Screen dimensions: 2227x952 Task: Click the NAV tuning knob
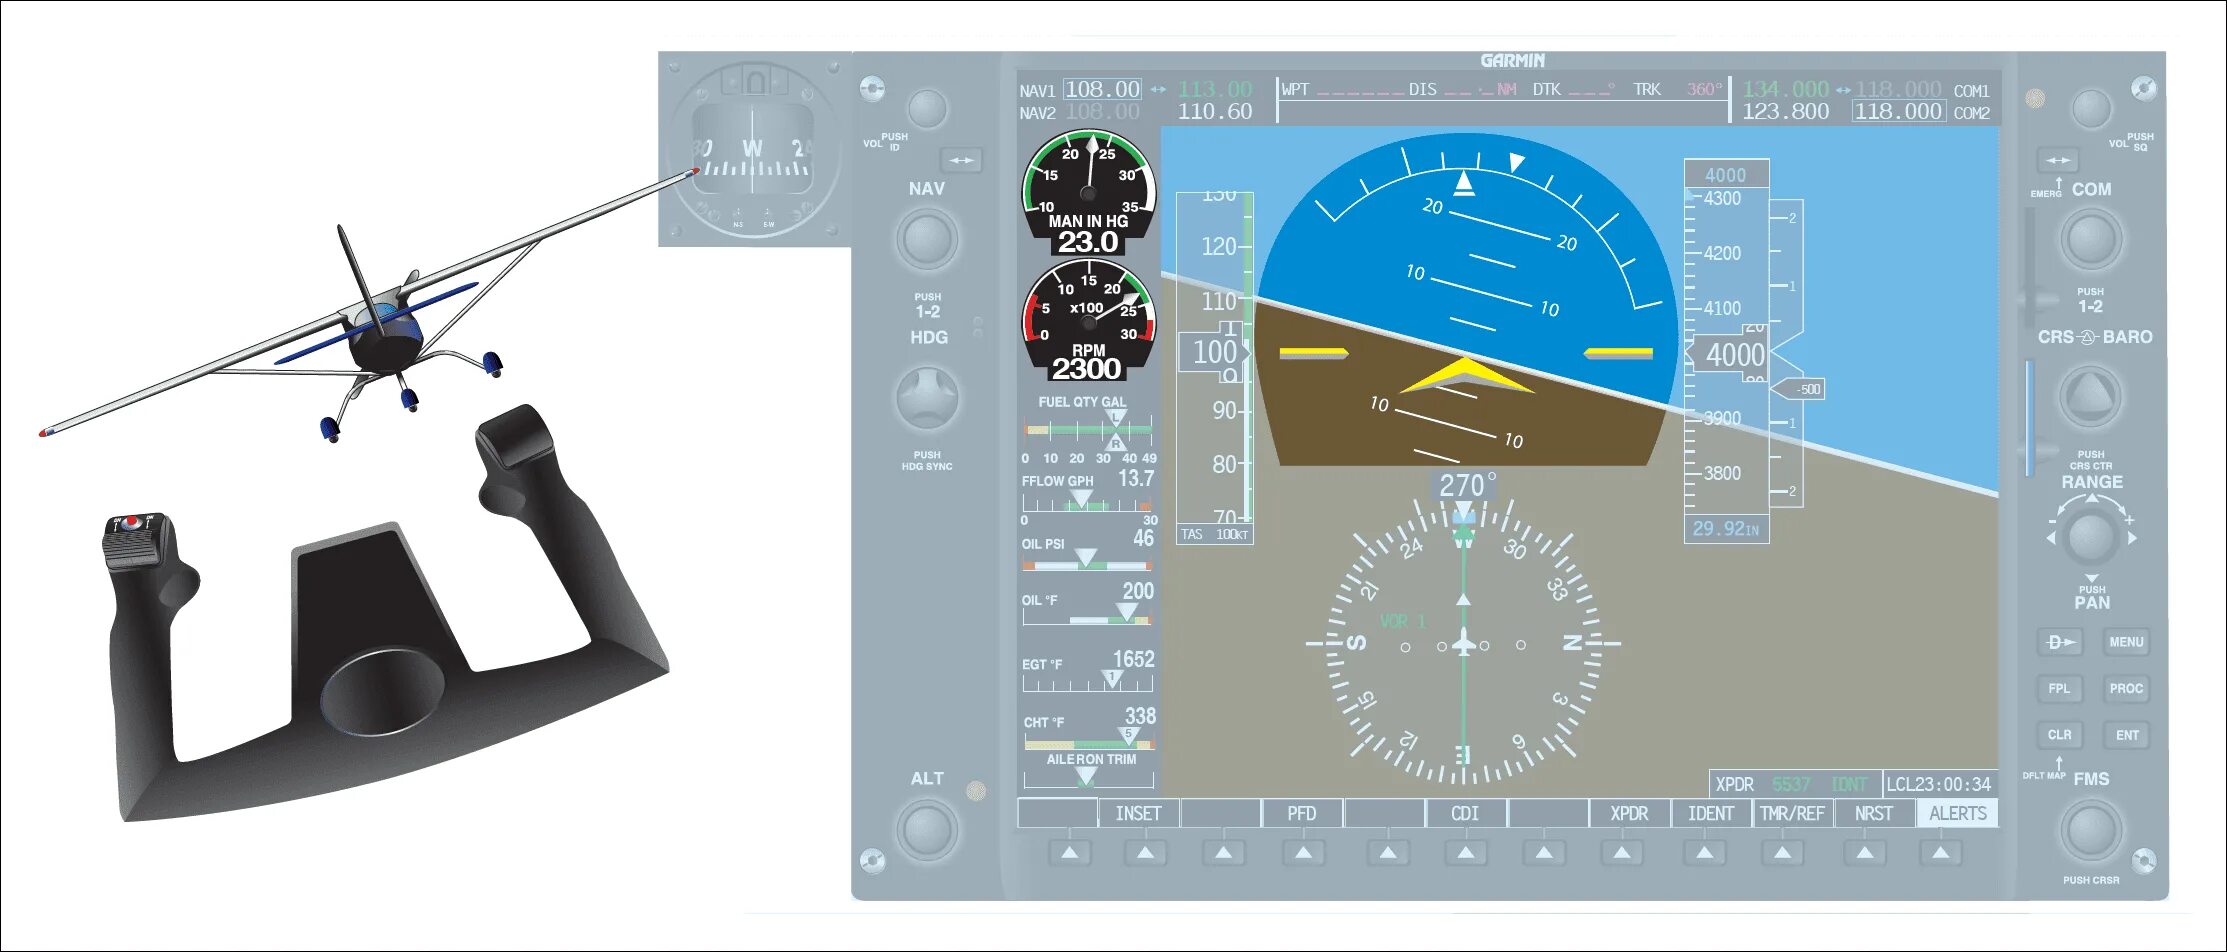click(928, 240)
